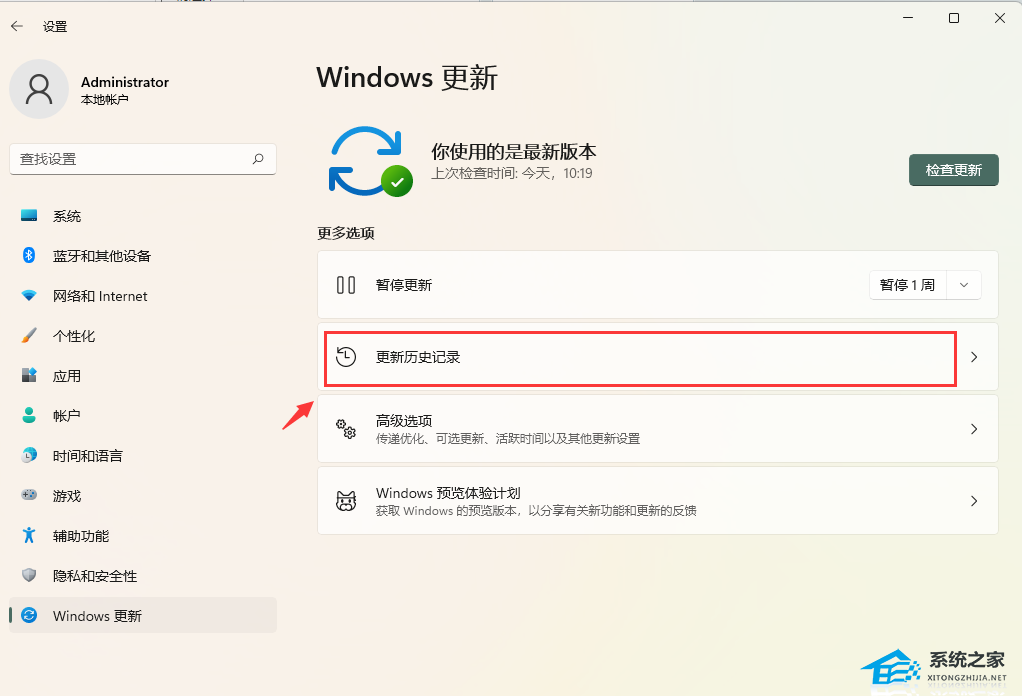Click the search magnifier icon
Image resolution: width=1022 pixels, height=696 pixels.
click(258, 158)
